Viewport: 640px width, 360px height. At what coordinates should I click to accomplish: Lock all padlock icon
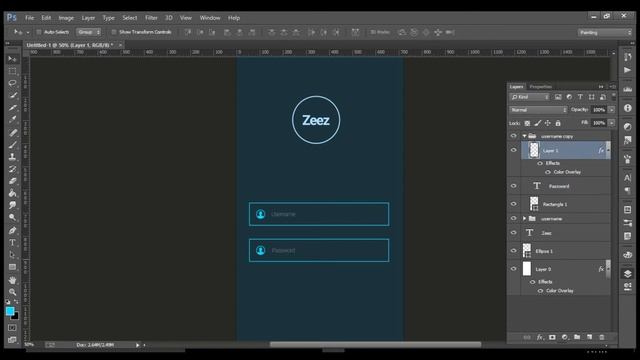[558, 123]
